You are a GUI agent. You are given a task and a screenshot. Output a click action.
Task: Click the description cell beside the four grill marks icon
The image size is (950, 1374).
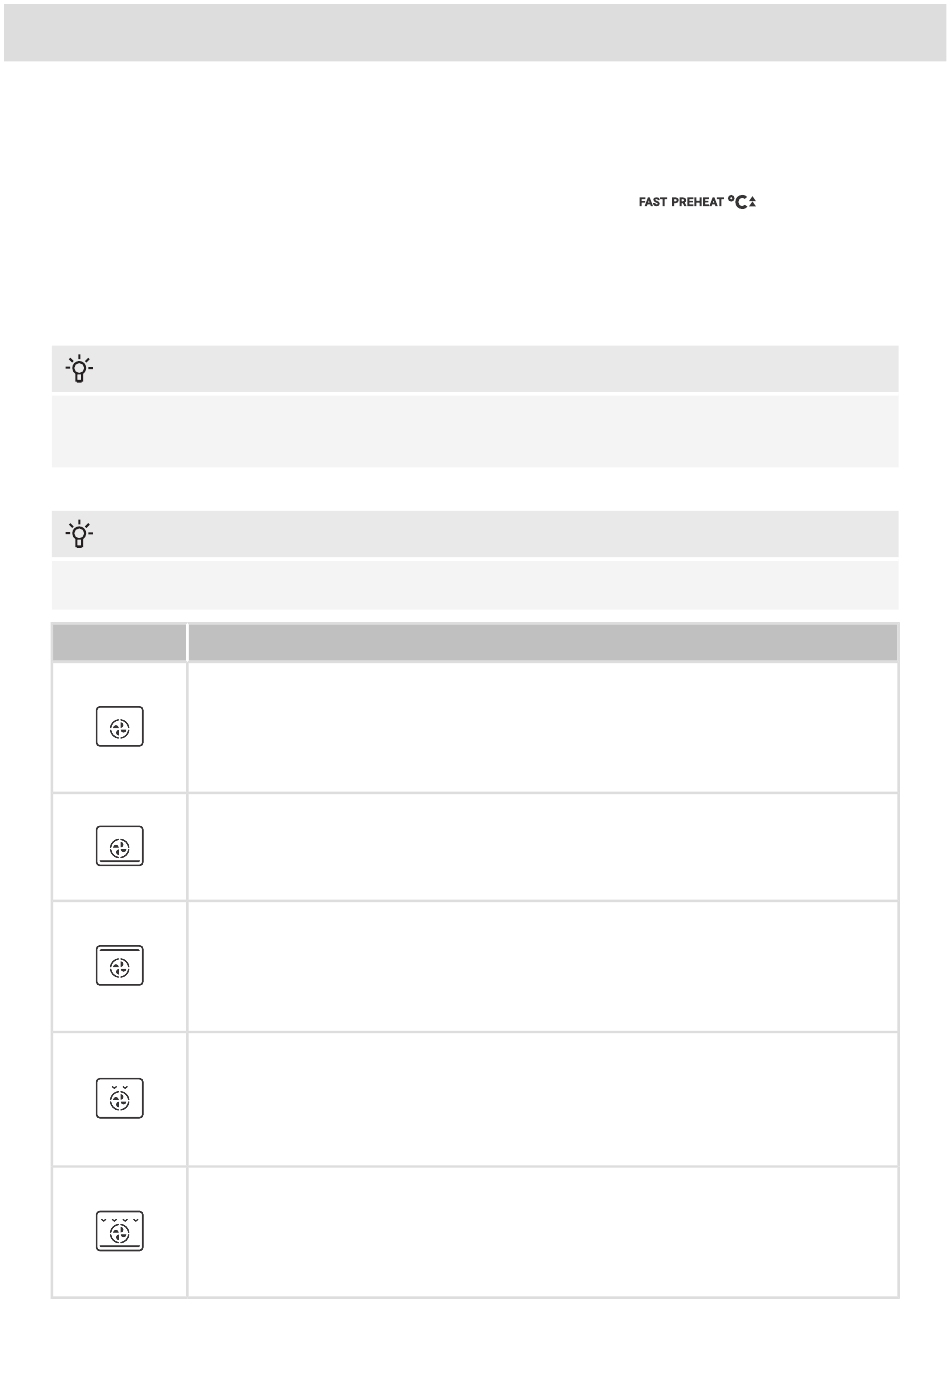point(543,1232)
